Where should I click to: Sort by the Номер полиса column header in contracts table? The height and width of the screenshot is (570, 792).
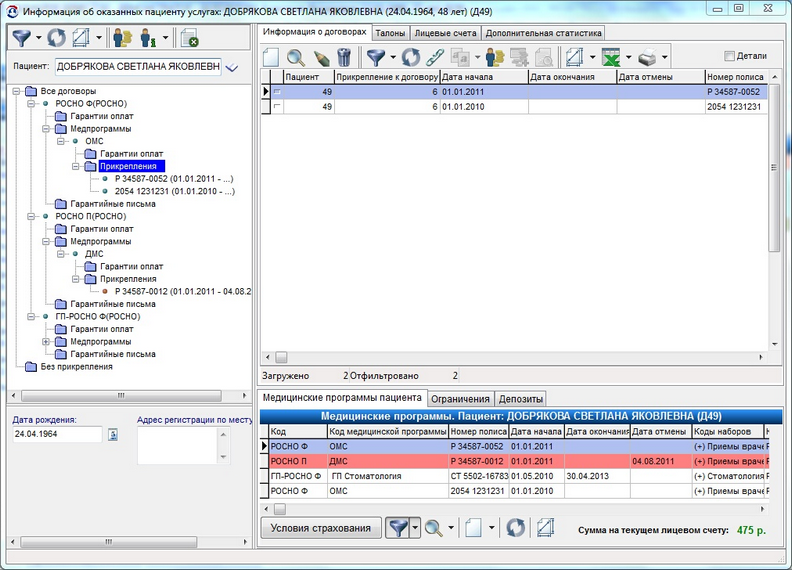(x=735, y=77)
